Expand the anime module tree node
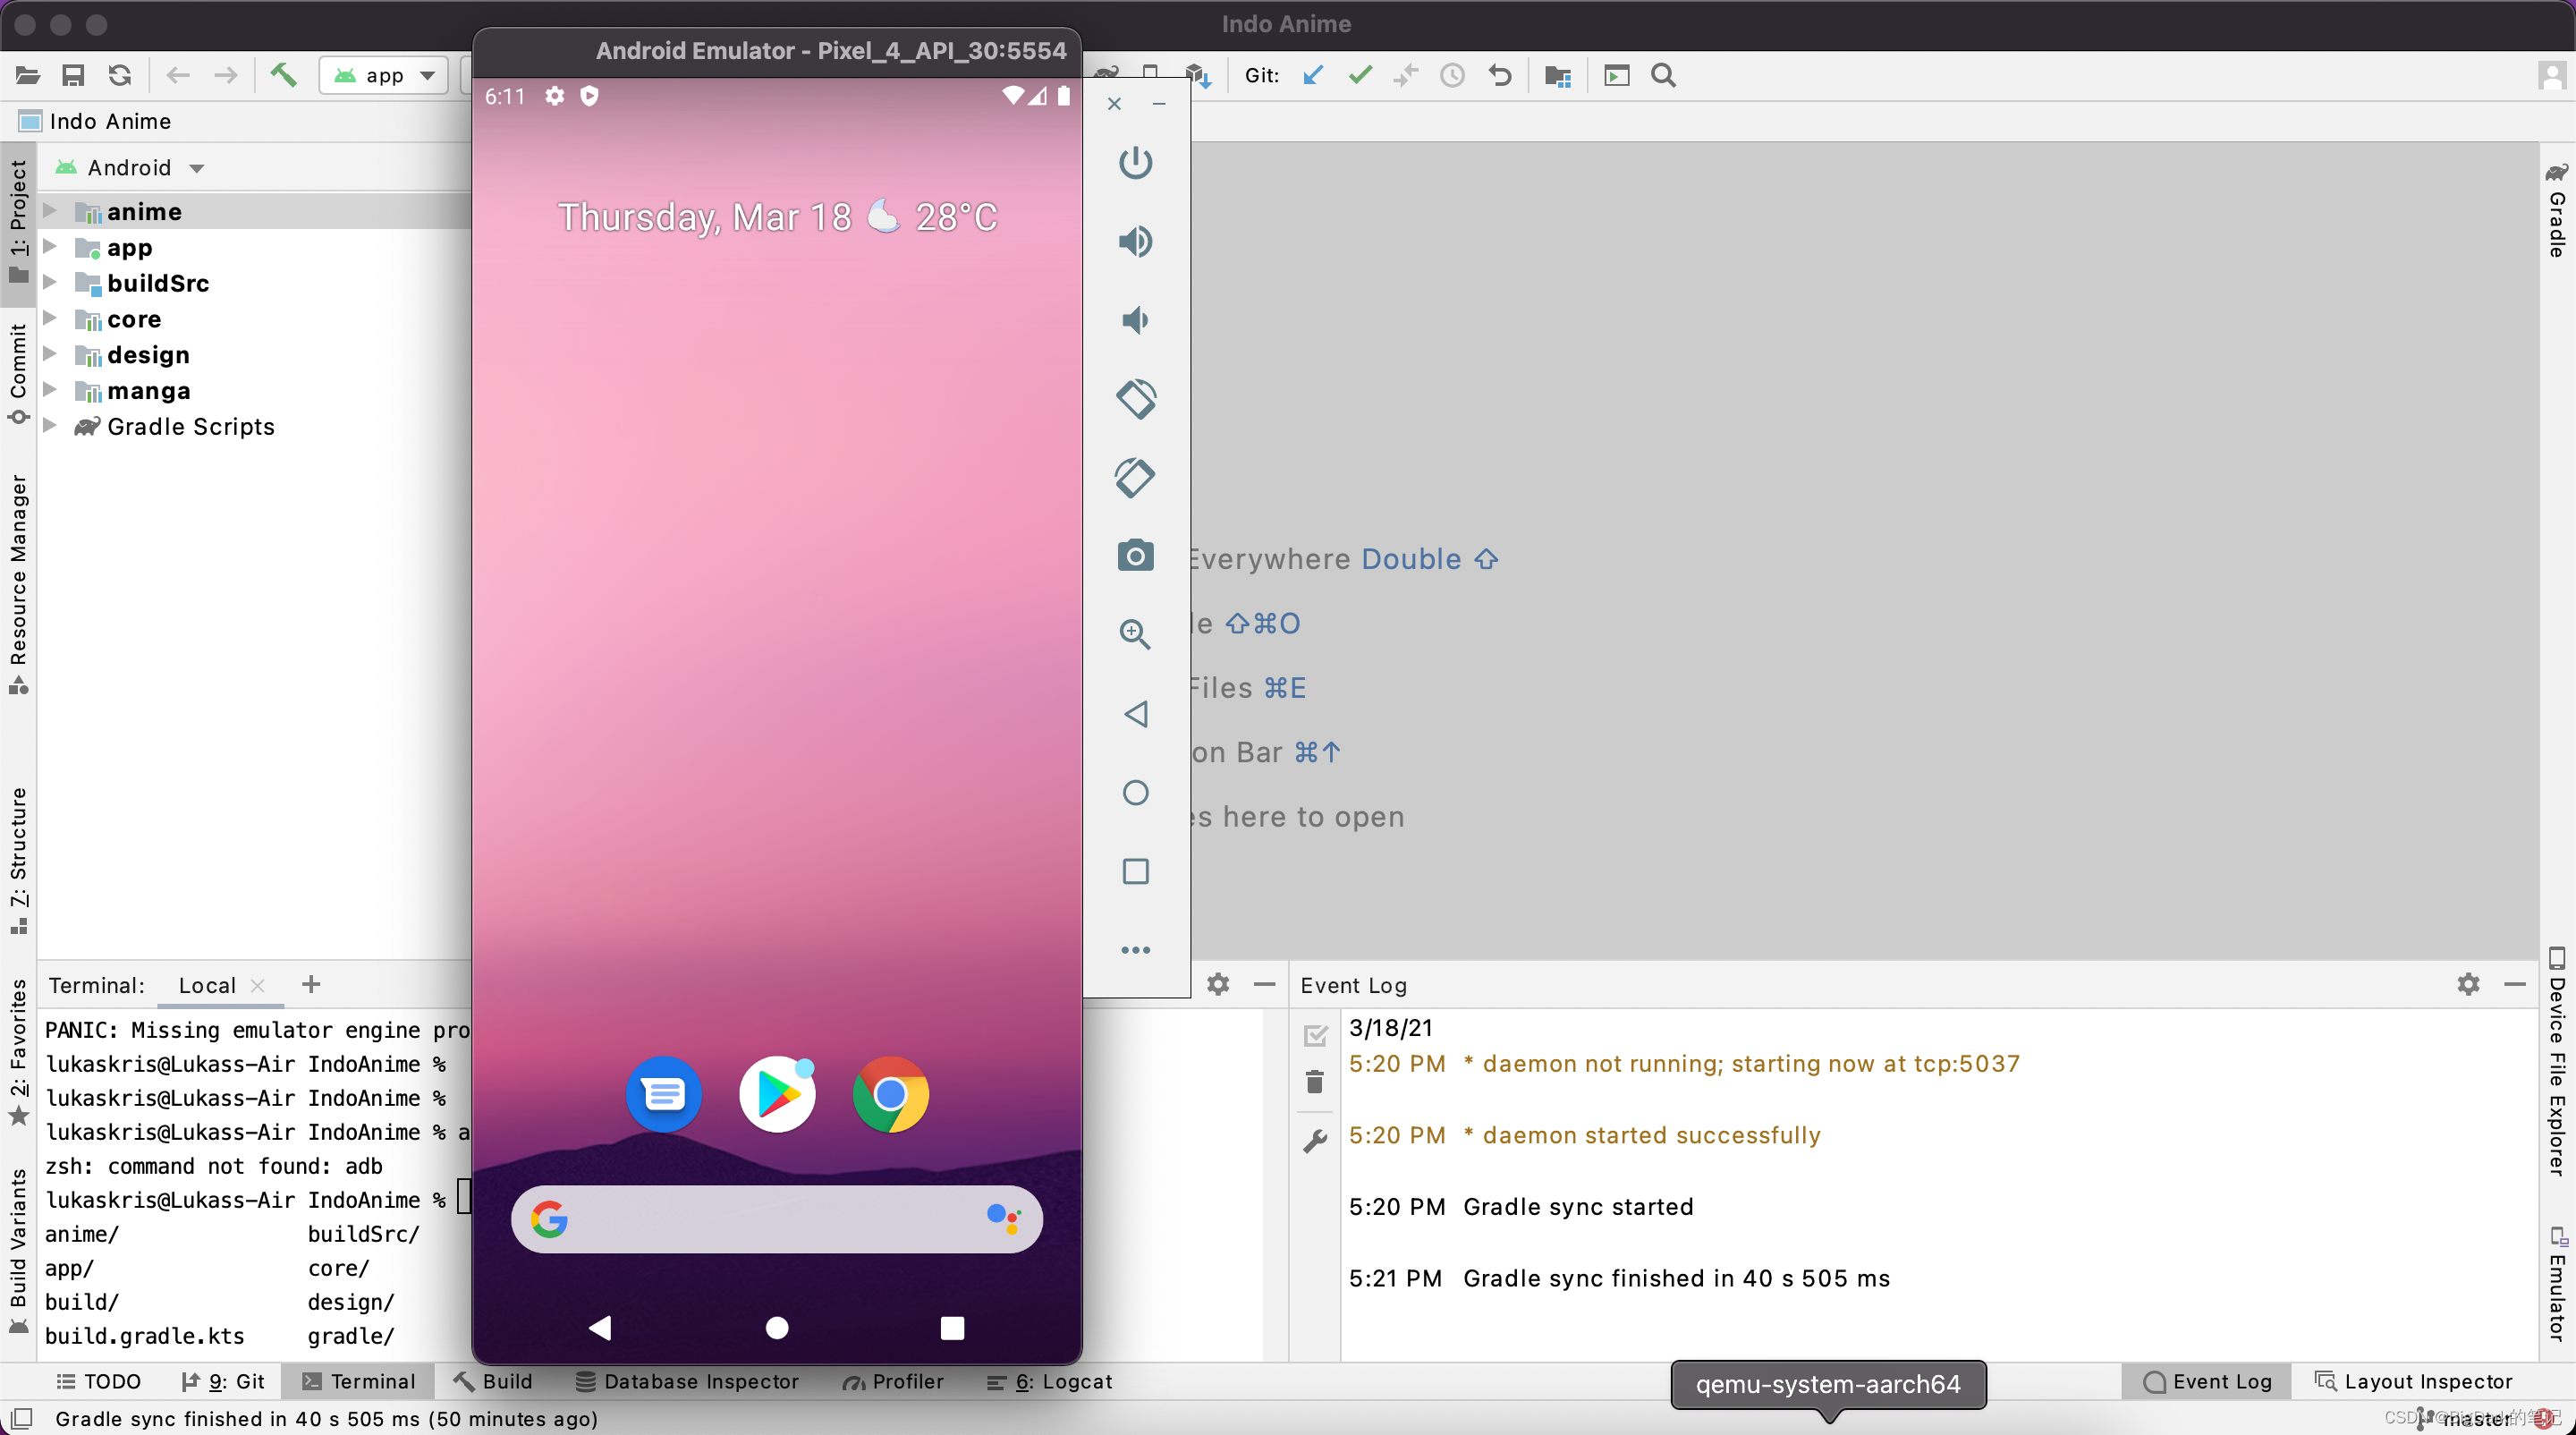The image size is (2576, 1435). [x=50, y=211]
